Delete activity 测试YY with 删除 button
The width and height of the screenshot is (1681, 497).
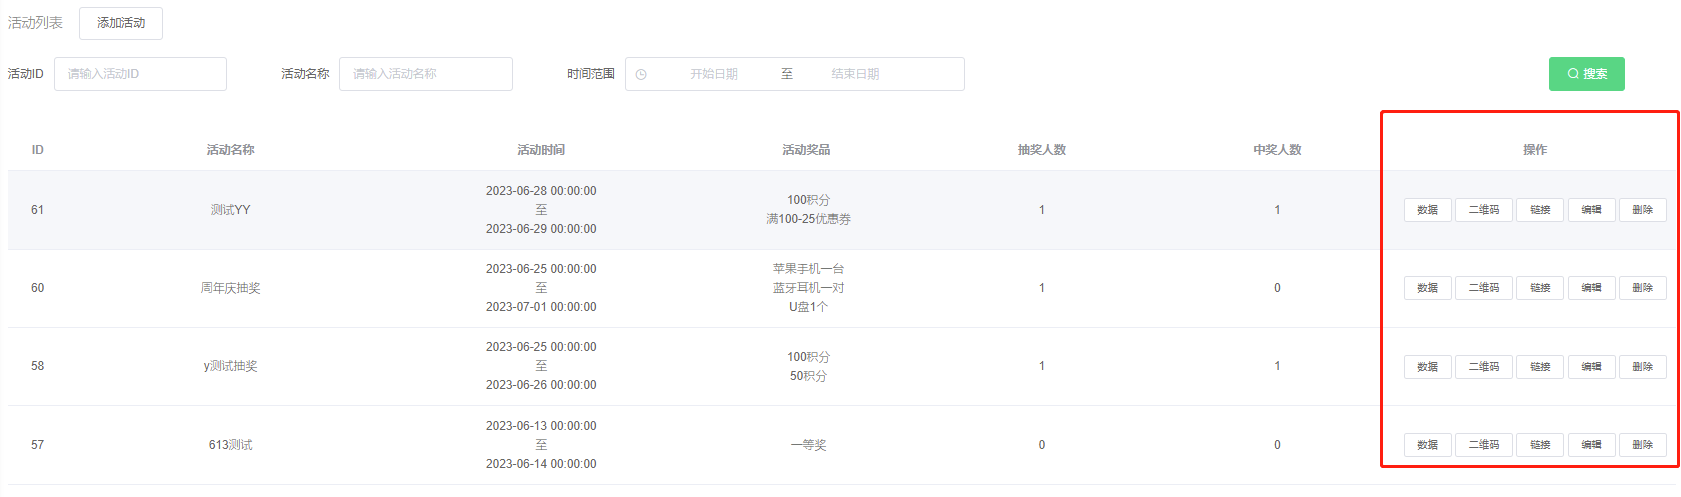point(1642,210)
